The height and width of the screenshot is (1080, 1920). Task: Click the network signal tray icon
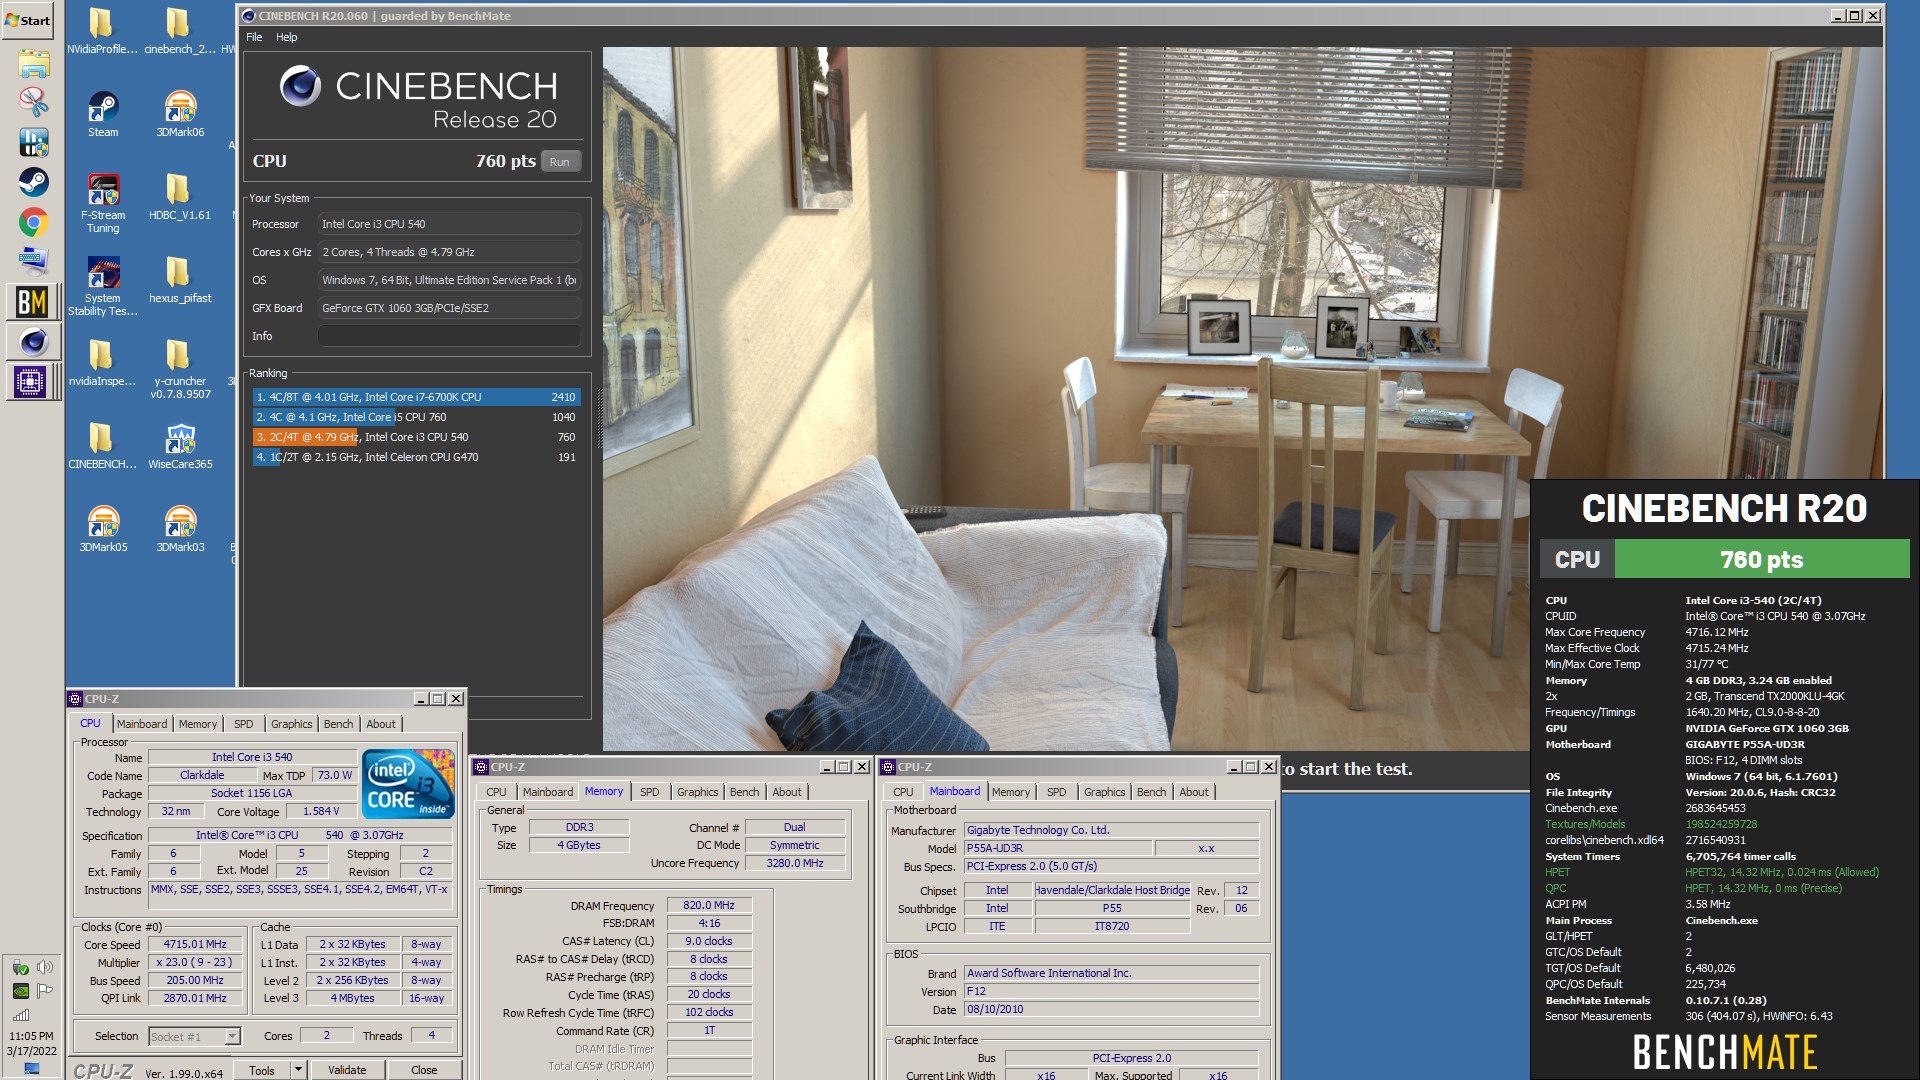[20, 1015]
